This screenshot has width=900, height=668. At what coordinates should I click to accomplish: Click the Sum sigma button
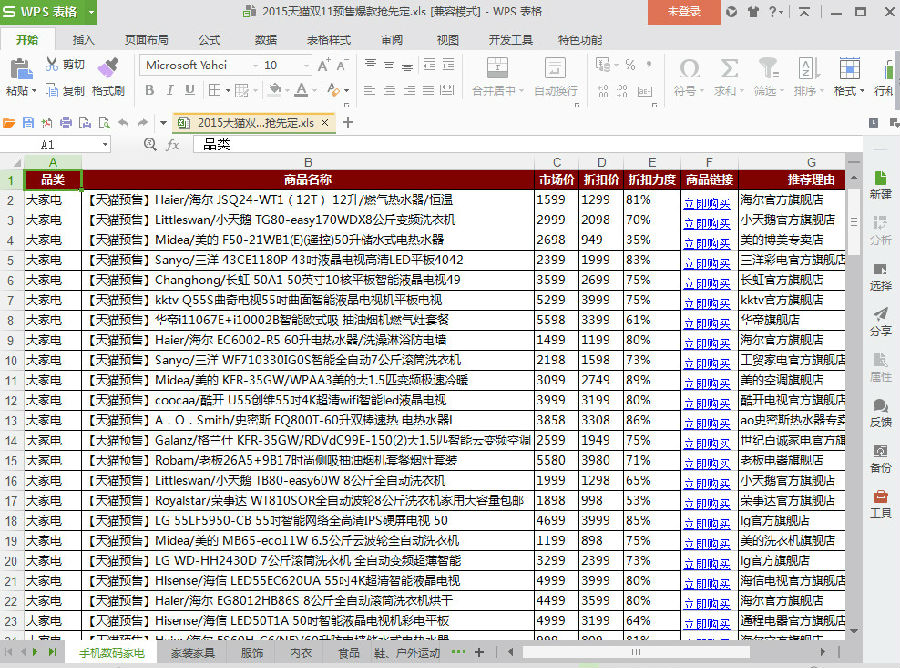click(729, 76)
